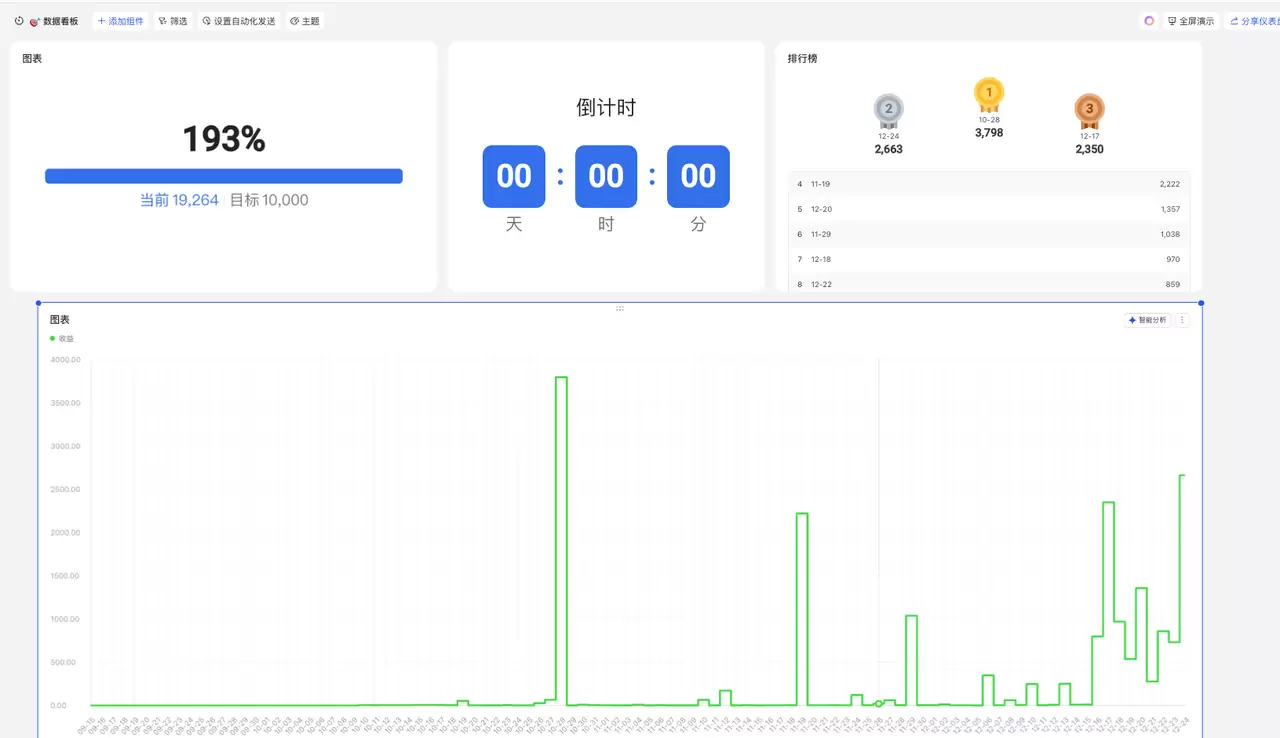Click the 分享仪表盘 share button
Screen dimensions: 1280x738
click(x=1254, y=21)
